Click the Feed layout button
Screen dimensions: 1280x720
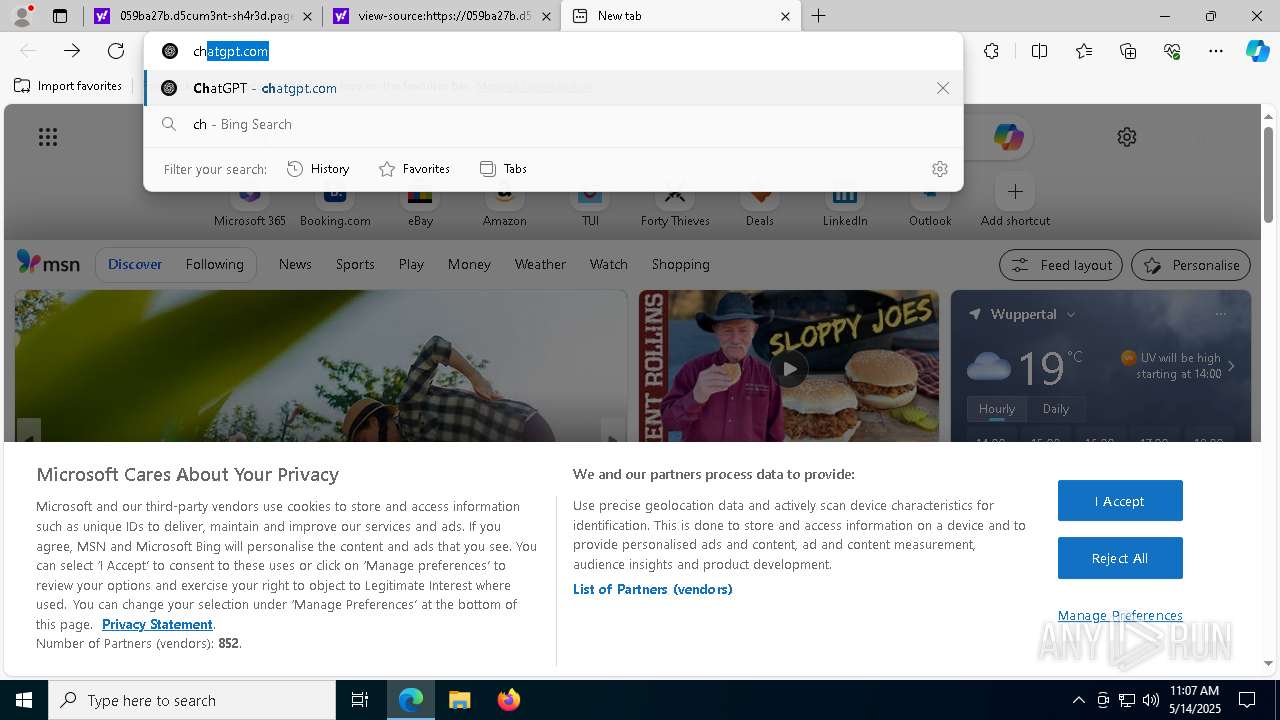(x=1061, y=265)
